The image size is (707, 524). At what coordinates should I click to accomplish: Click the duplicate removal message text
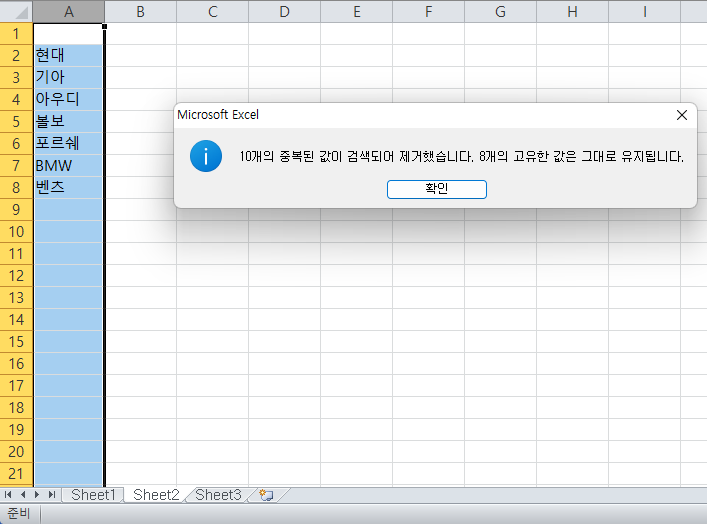pyautogui.click(x=461, y=156)
